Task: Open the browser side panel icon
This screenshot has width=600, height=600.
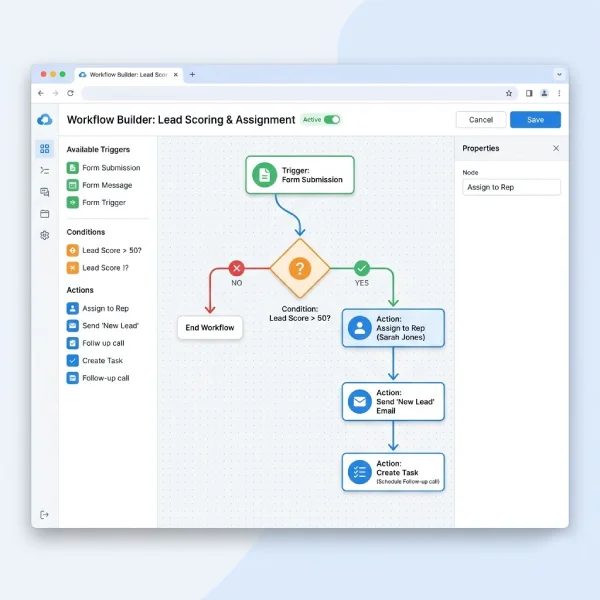Action: (529, 93)
